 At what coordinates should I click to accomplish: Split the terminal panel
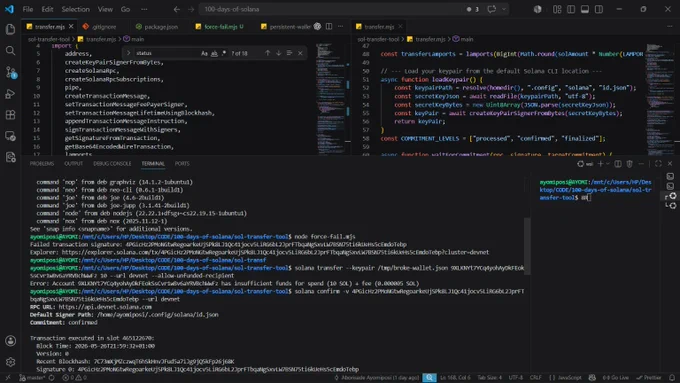tap(618, 164)
